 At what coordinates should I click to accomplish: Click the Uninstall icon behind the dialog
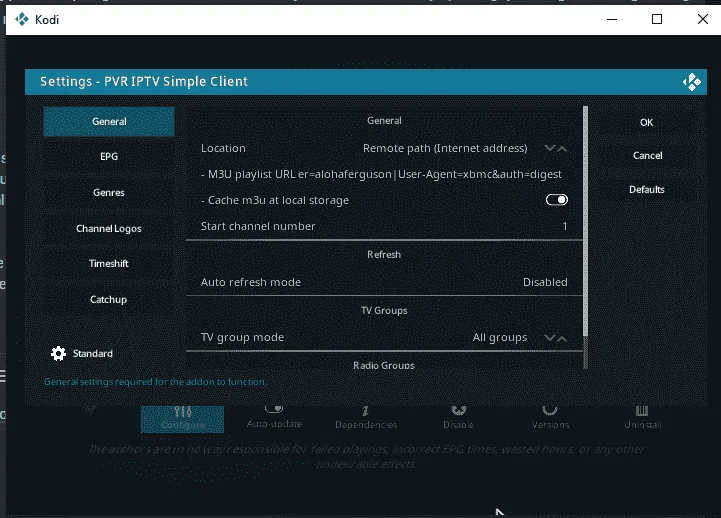(x=642, y=410)
